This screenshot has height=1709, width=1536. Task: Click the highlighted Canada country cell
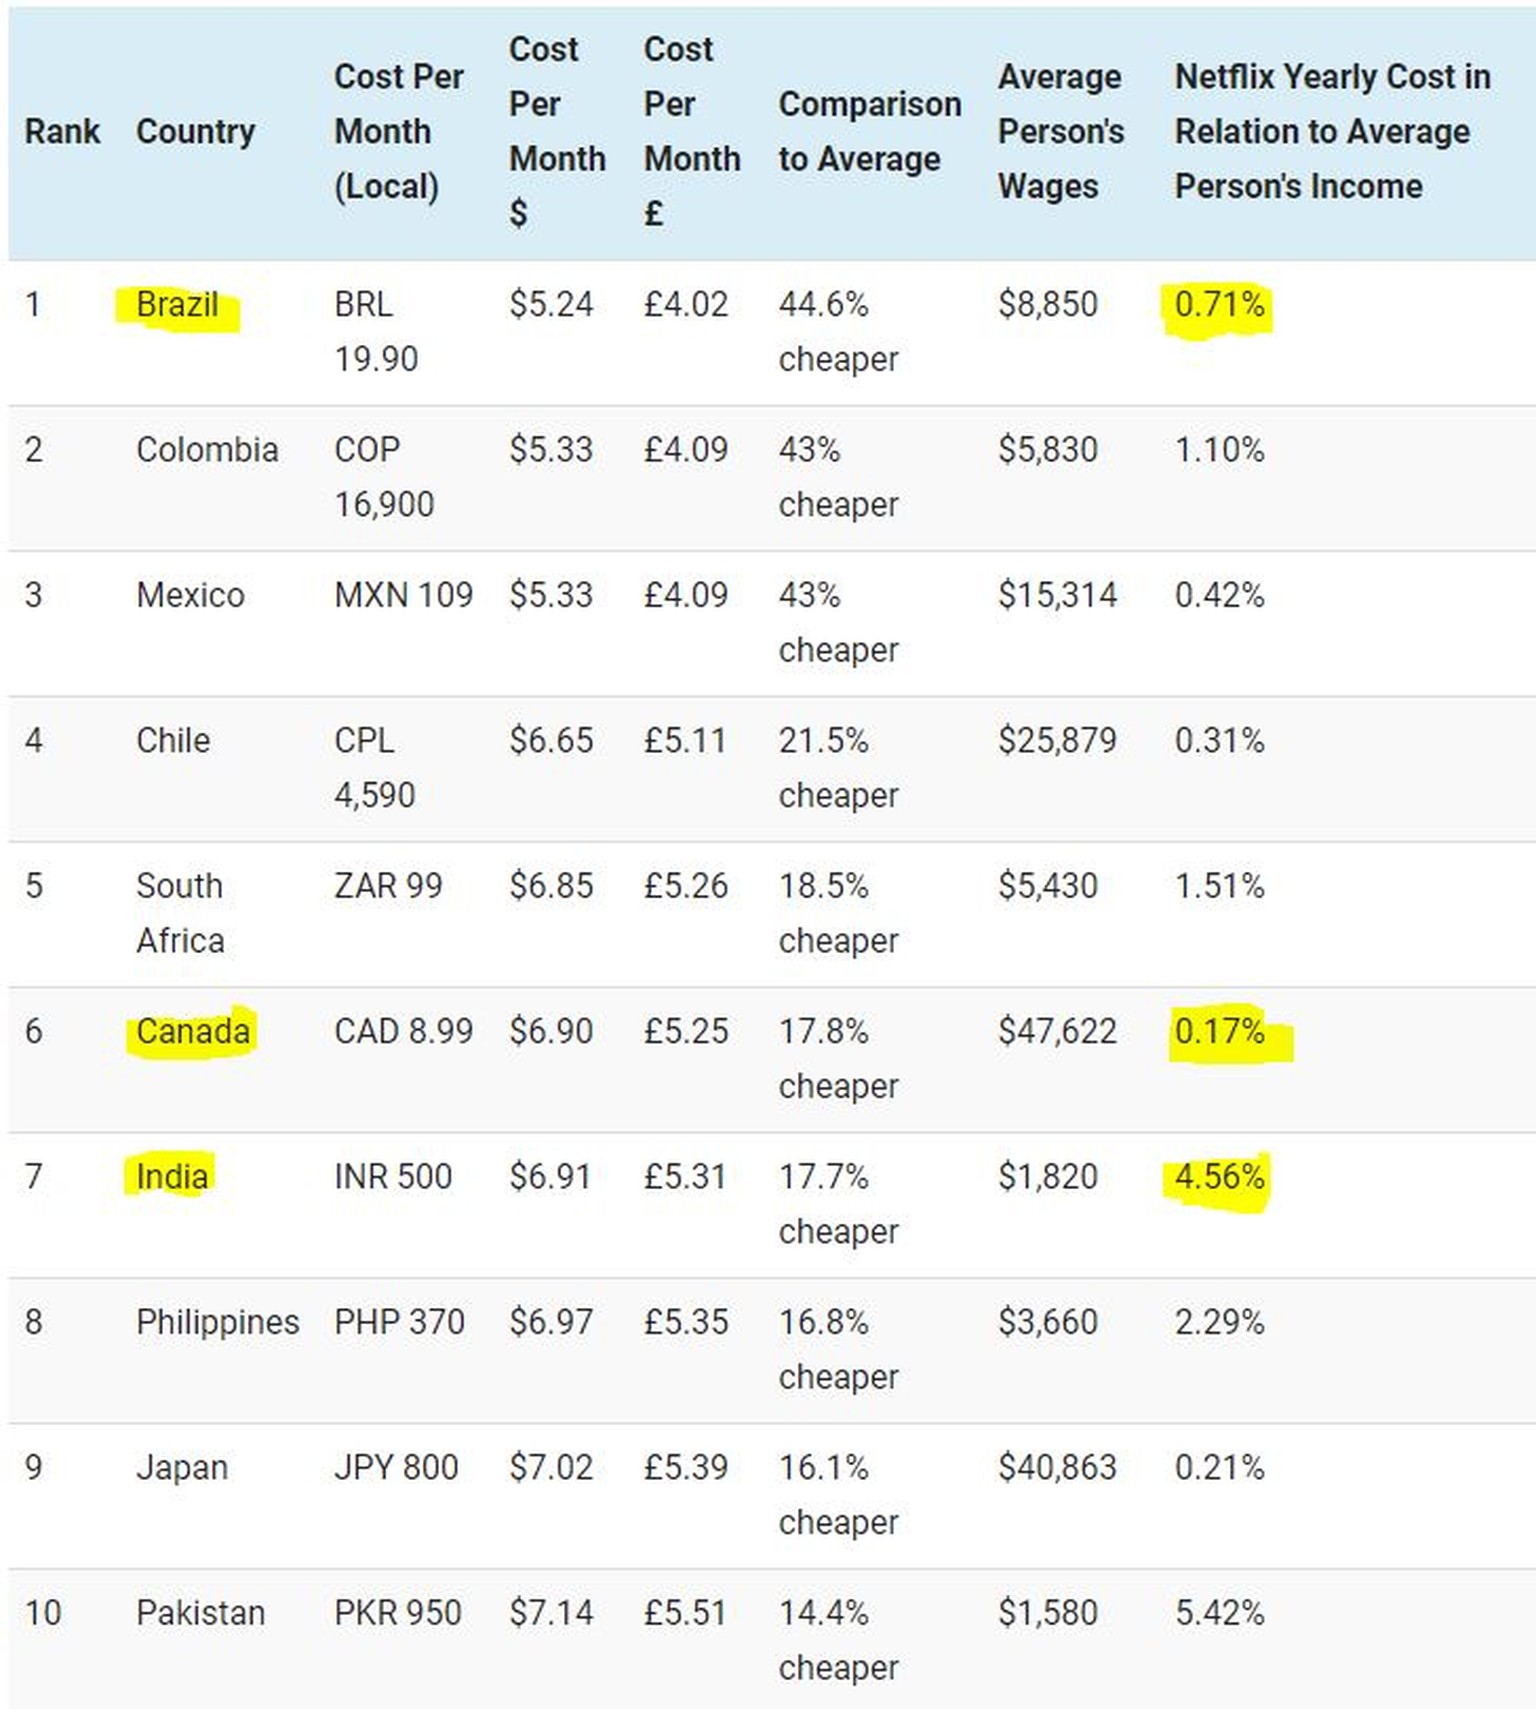click(x=193, y=1031)
